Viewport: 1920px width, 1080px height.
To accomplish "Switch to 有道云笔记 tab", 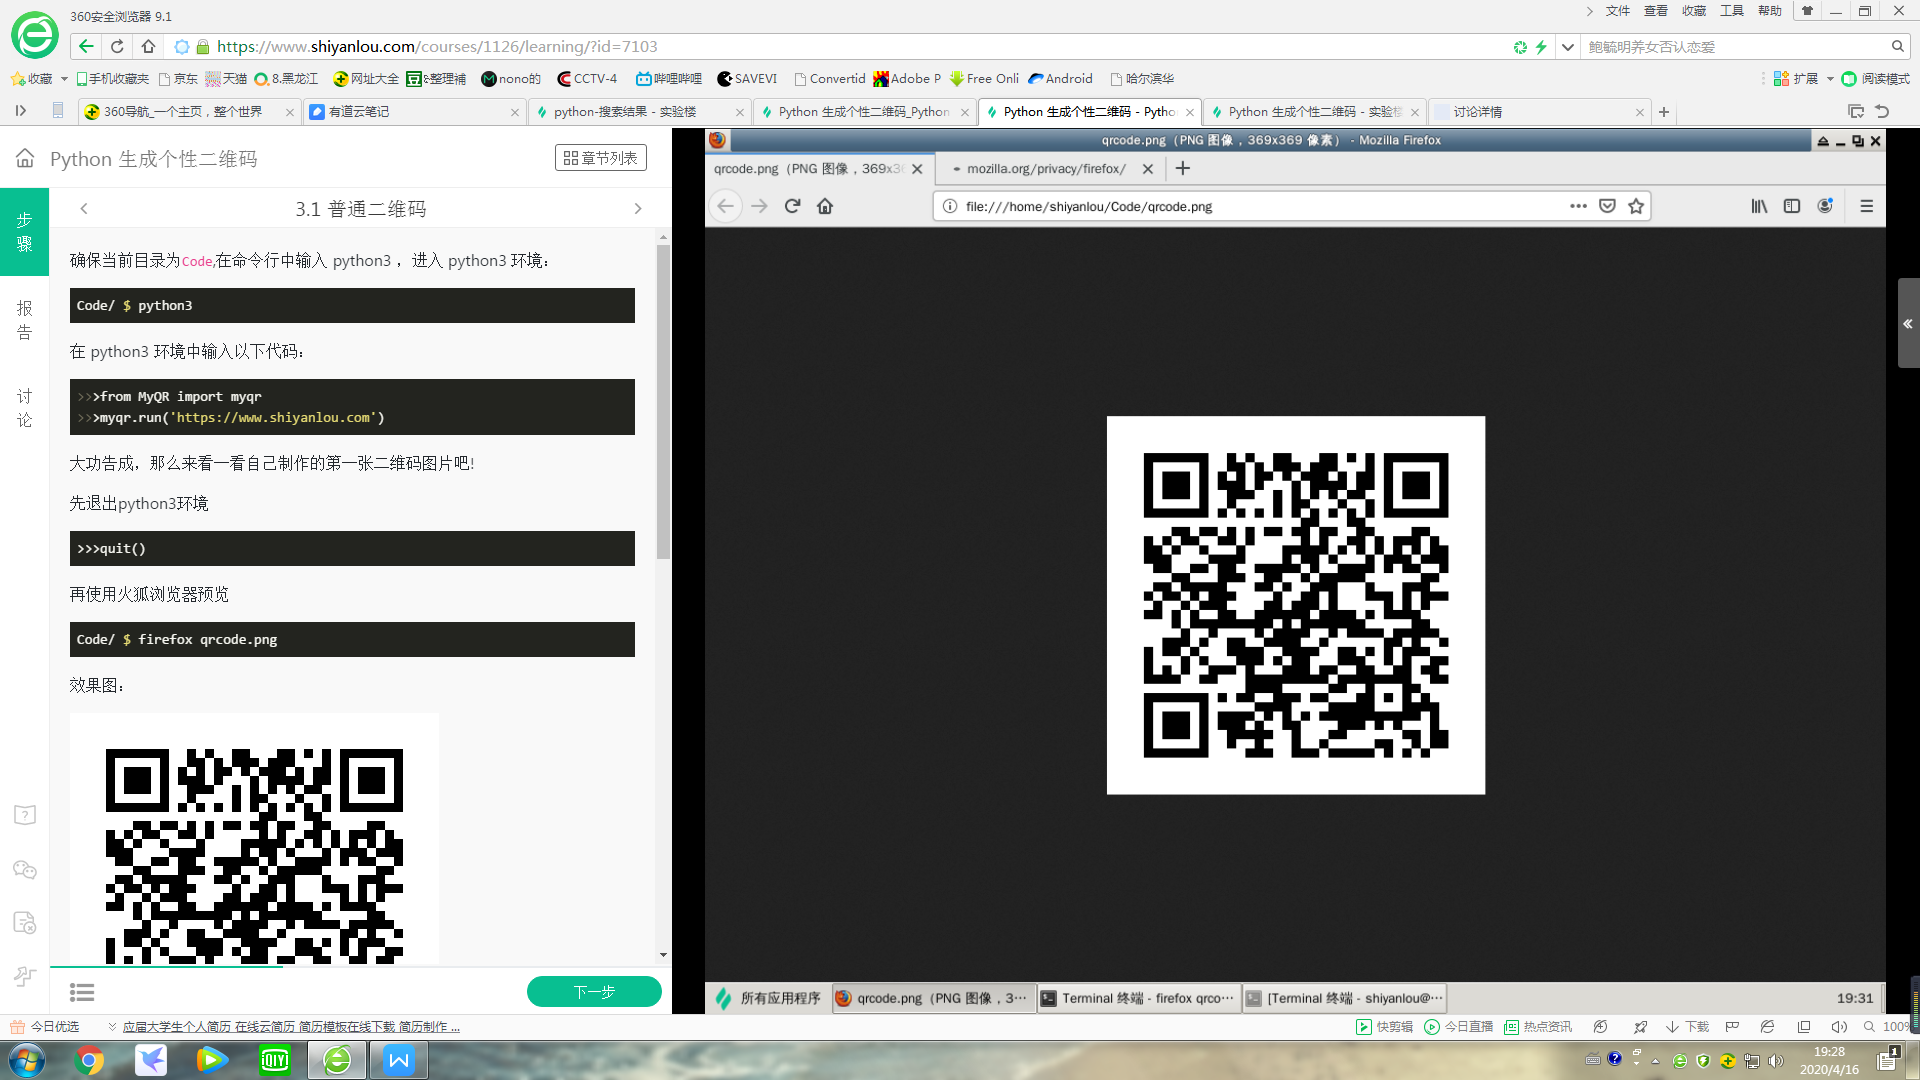I will click(410, 112).
